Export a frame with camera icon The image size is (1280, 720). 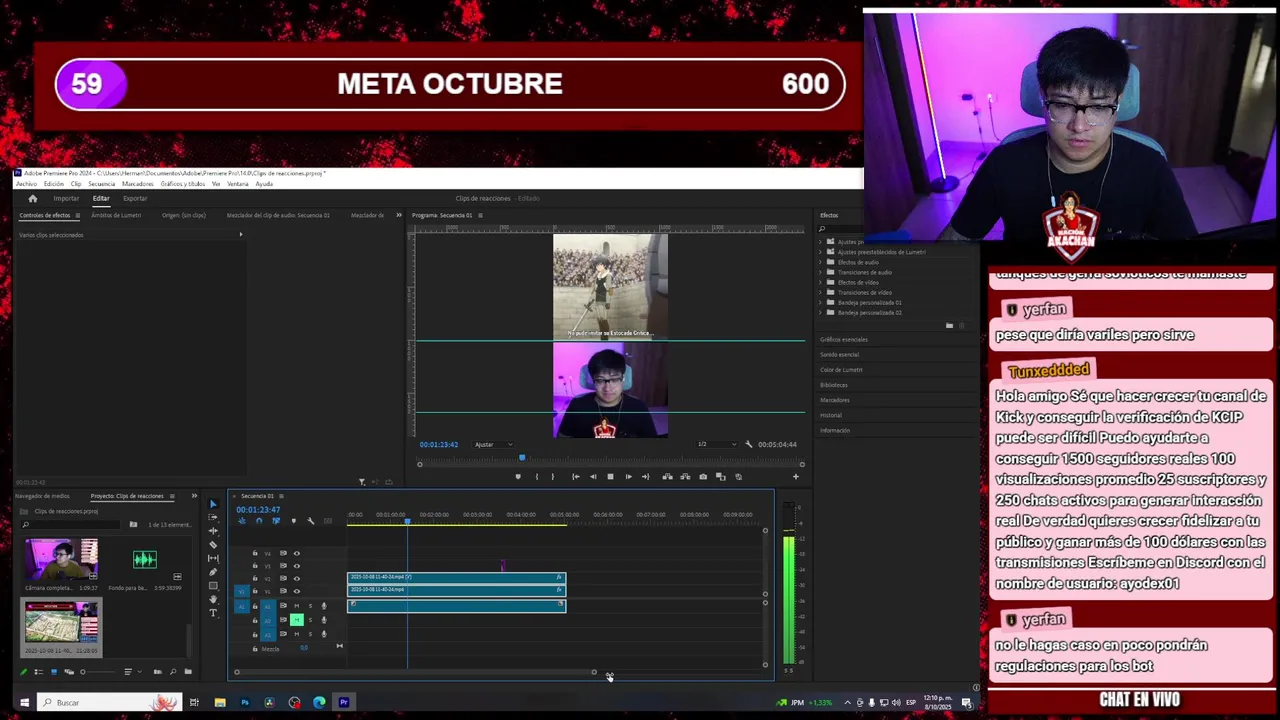click(703, 477)
